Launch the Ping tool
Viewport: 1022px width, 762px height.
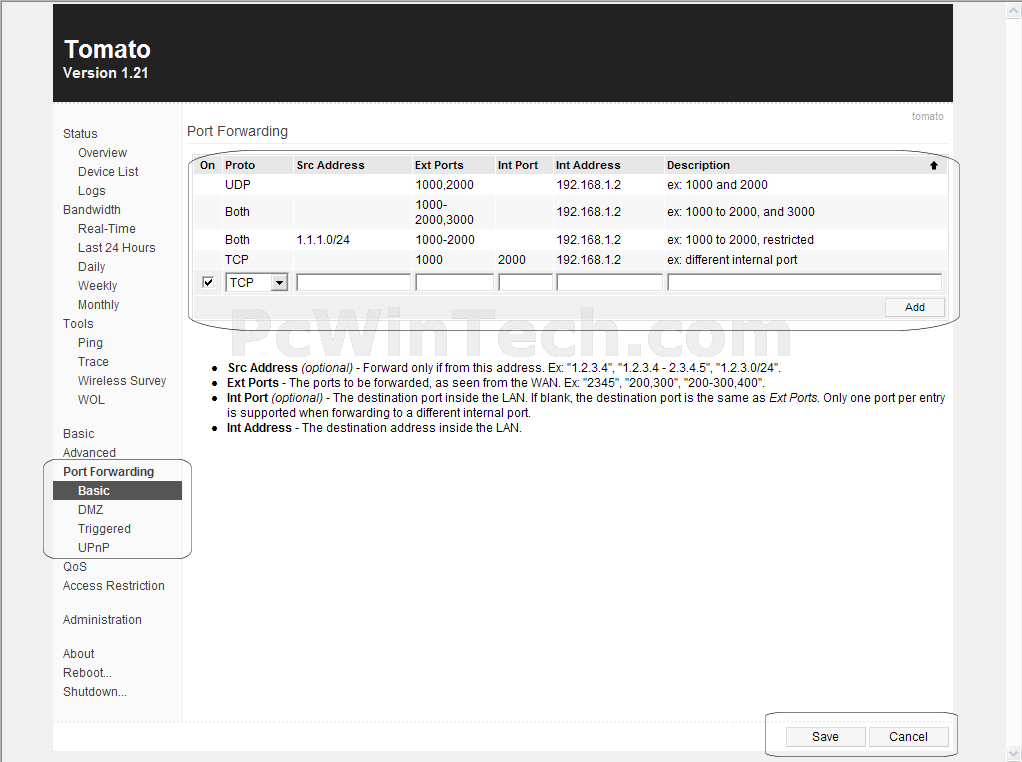[x=90, y=342]
